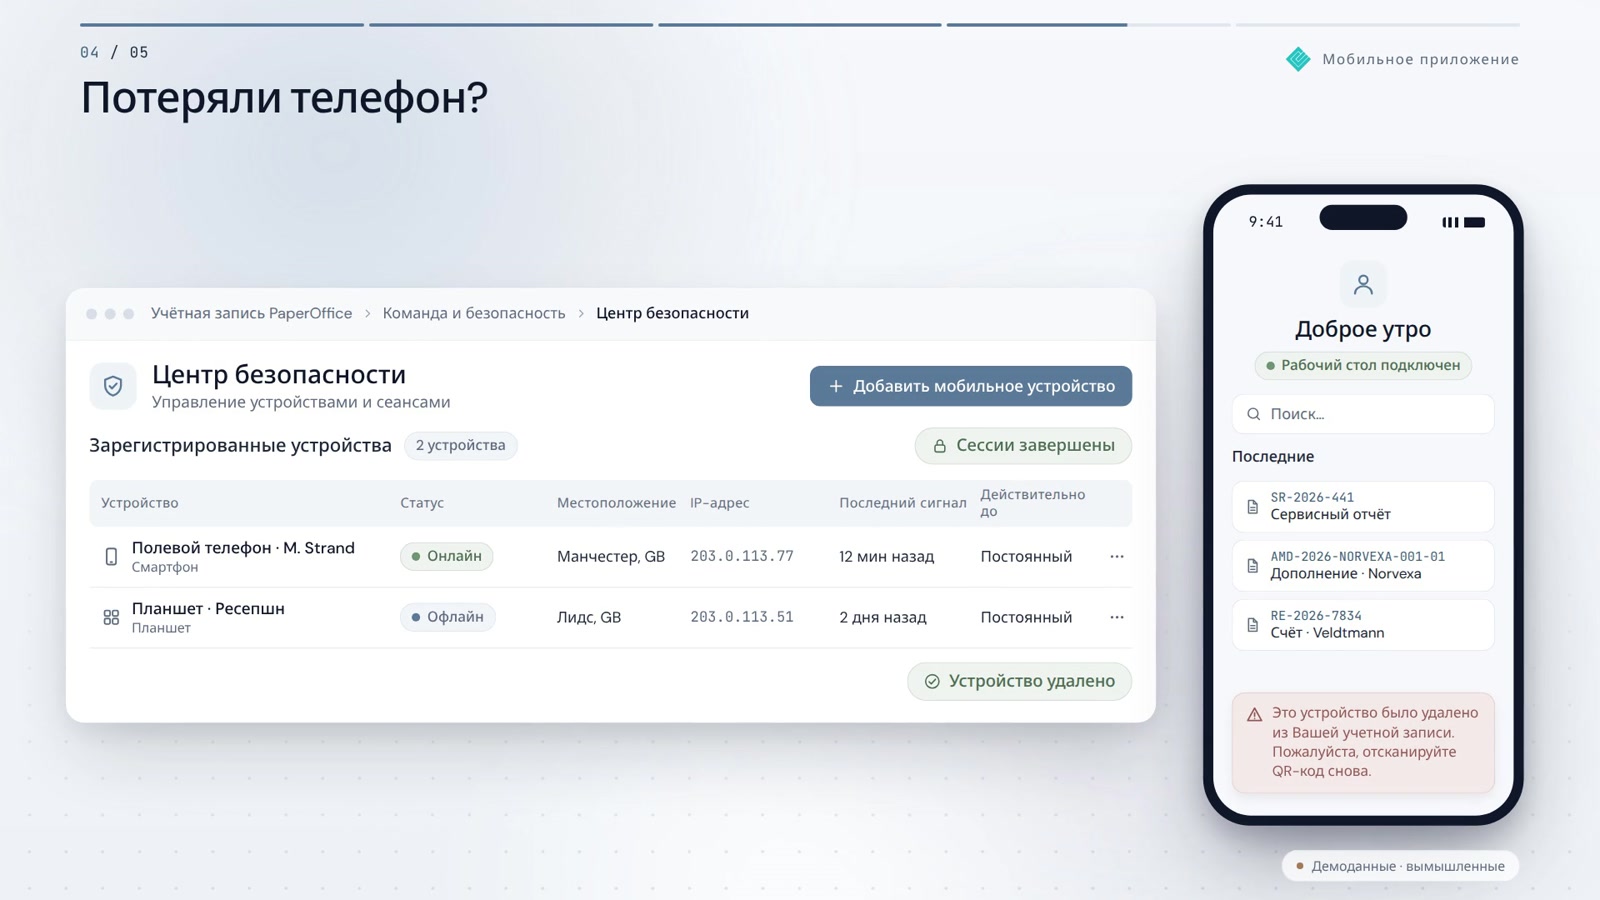This screenshot has height=900, width=1600.
Task: Click the Устройство удалено button
Action: click(1019, 681)
